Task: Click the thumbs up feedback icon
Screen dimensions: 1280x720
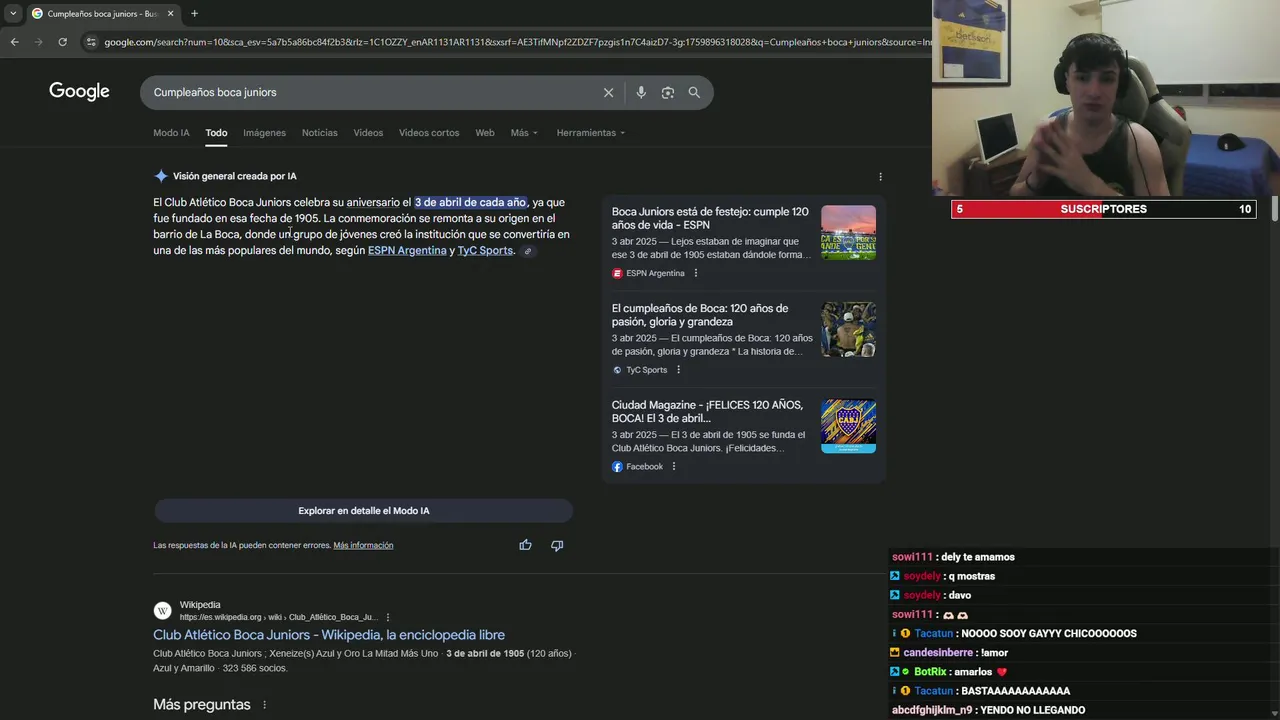Action: (525, 545)
